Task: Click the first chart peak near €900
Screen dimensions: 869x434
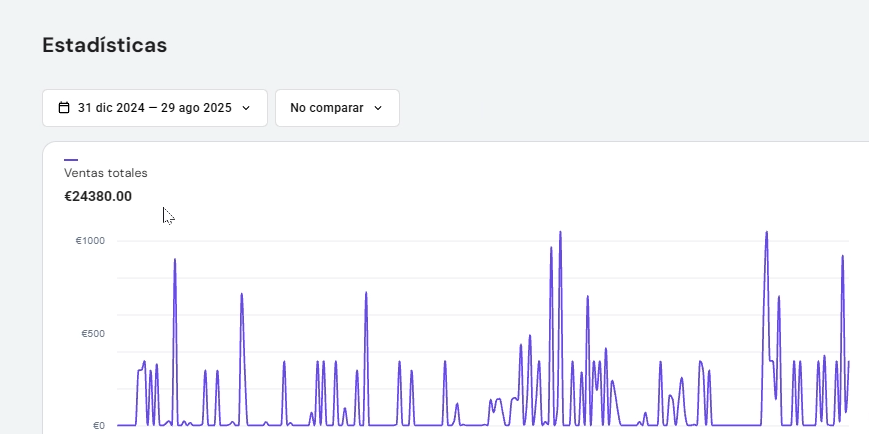Action: 175,260
